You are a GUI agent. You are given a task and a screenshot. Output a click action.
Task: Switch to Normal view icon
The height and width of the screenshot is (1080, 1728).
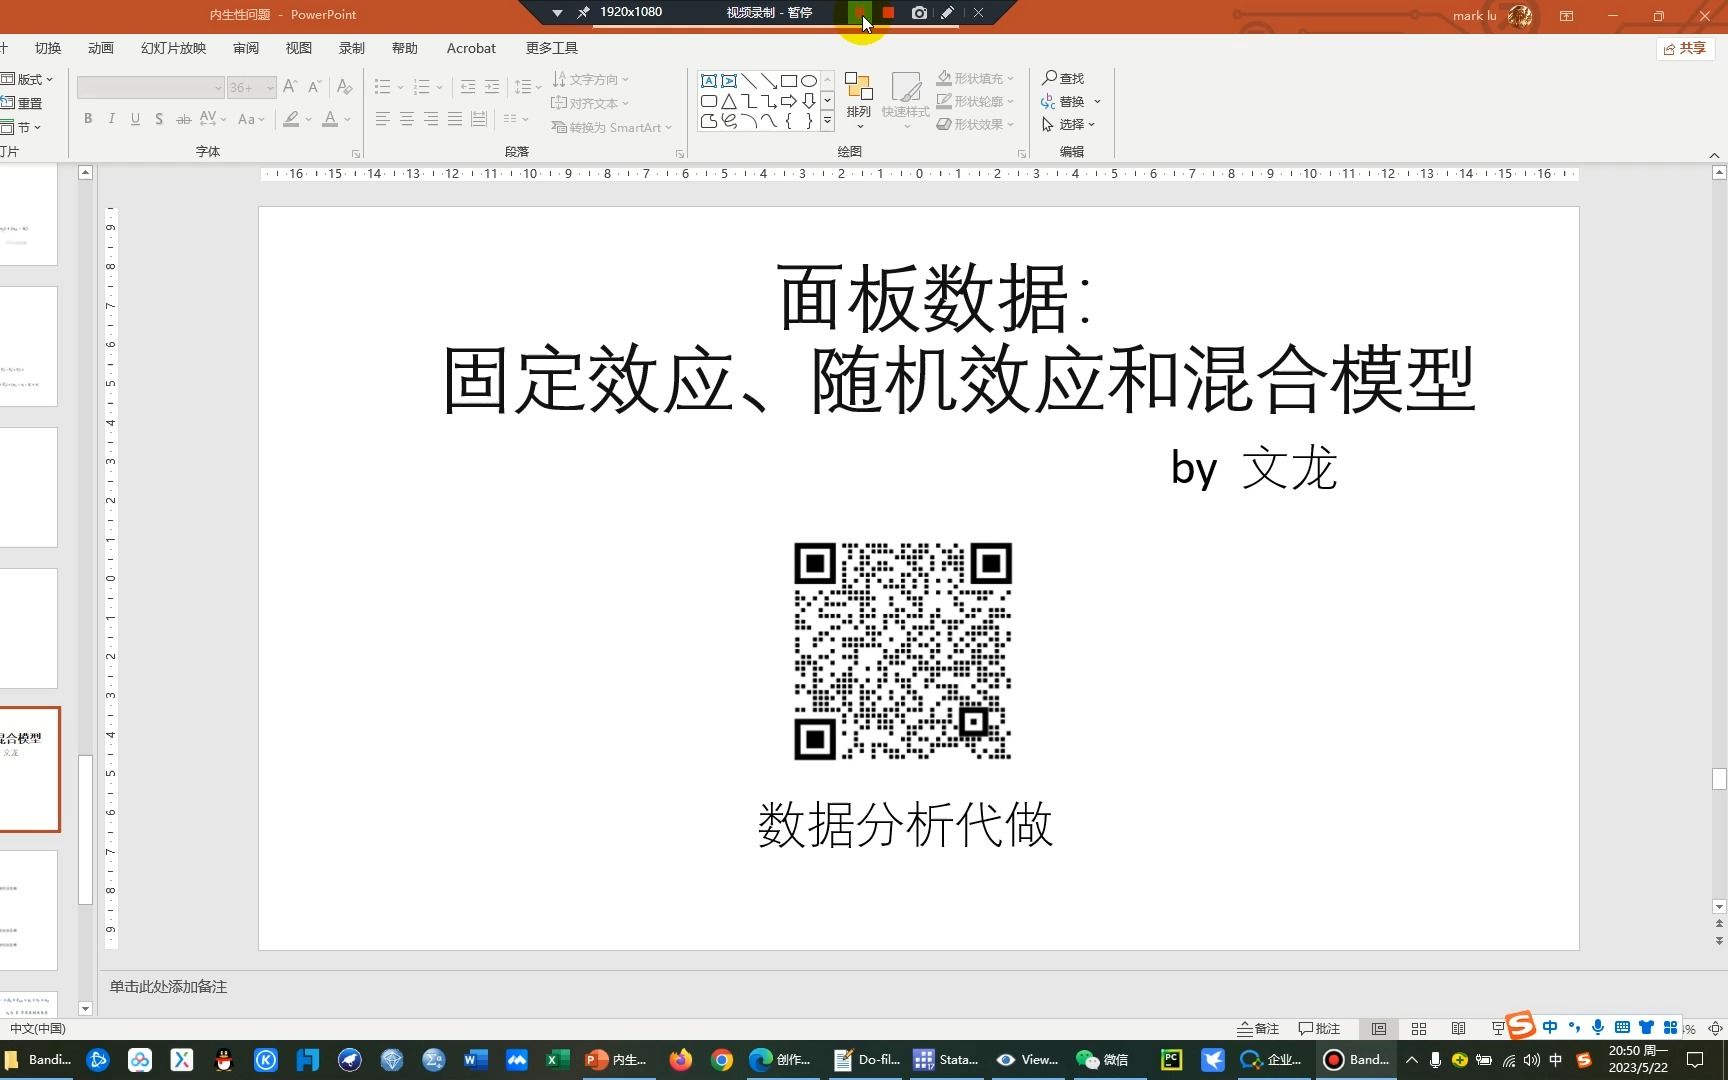click(1379, 1029)
